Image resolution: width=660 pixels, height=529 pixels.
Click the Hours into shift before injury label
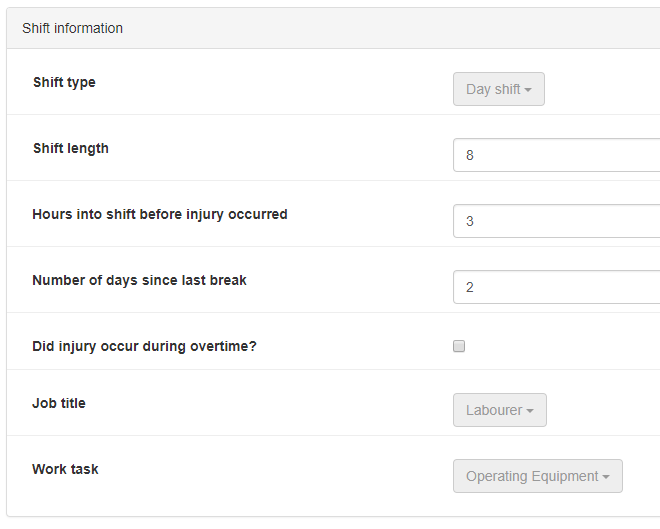[159, 214]
